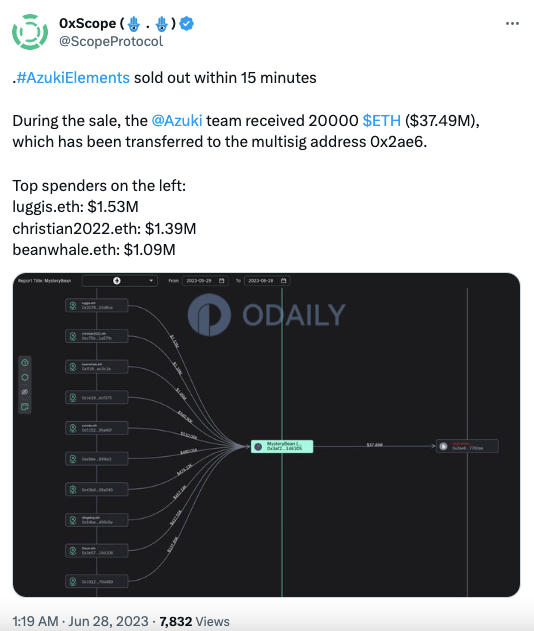Open the @ScopeProtocol handle
Image resolution: width=534 pixels, height=631 pixels.
[x=111, y=41]
